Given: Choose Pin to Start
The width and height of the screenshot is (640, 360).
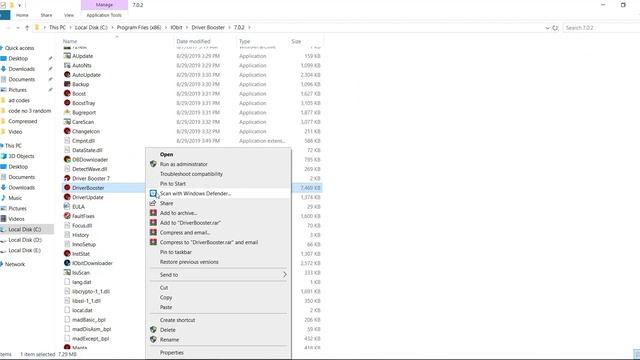Looking at the screenshot, I should pyautogui.click(x=173, y=184).
